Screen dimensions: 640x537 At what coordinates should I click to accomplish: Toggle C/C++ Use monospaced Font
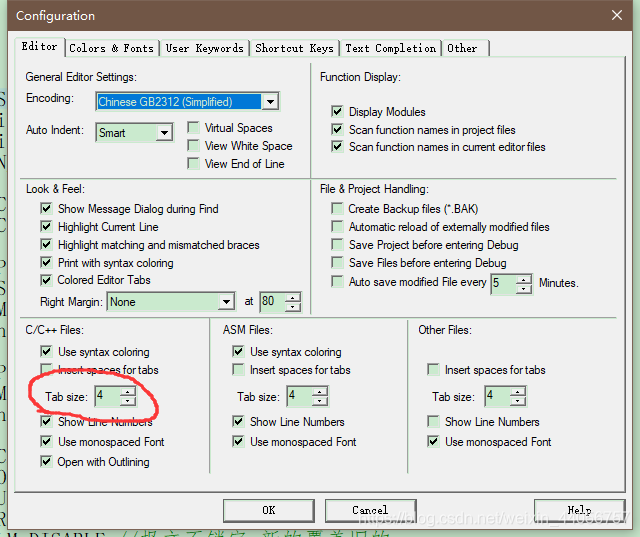pos(46,441)
